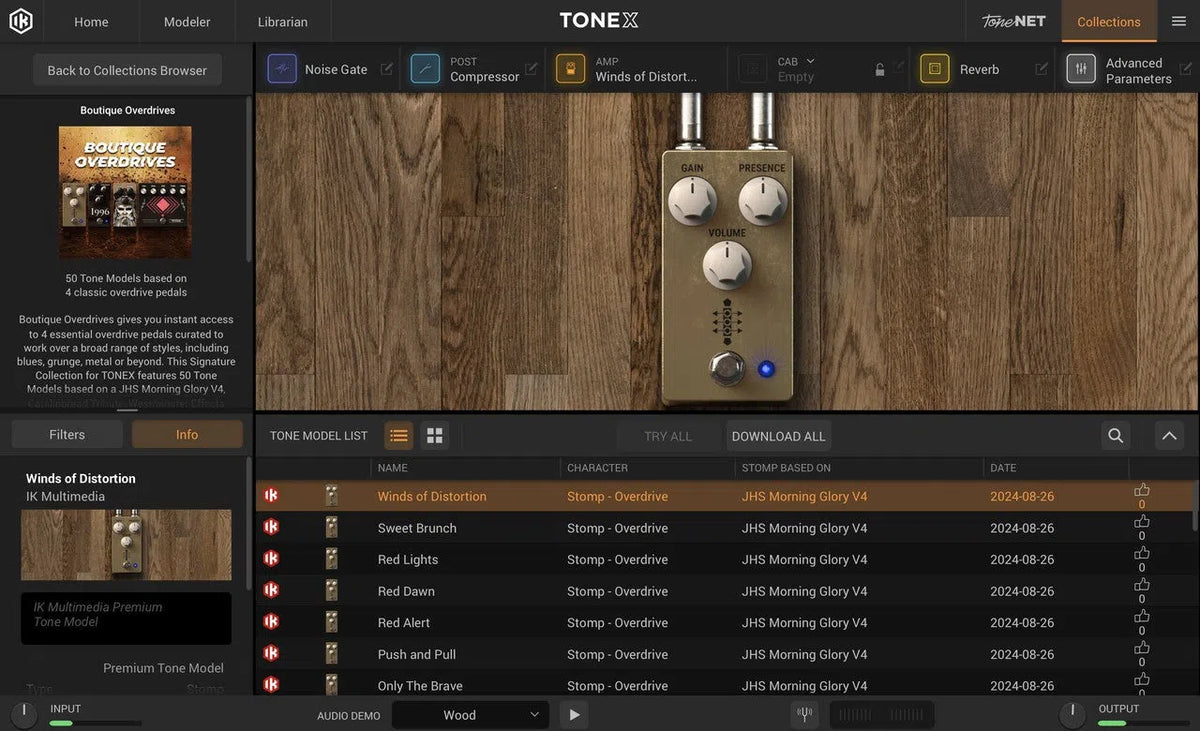This screenshot has width=1200, height=731.
Task: Click the search magnifier in Tone Model List
Action: (x=1114, y=436)
